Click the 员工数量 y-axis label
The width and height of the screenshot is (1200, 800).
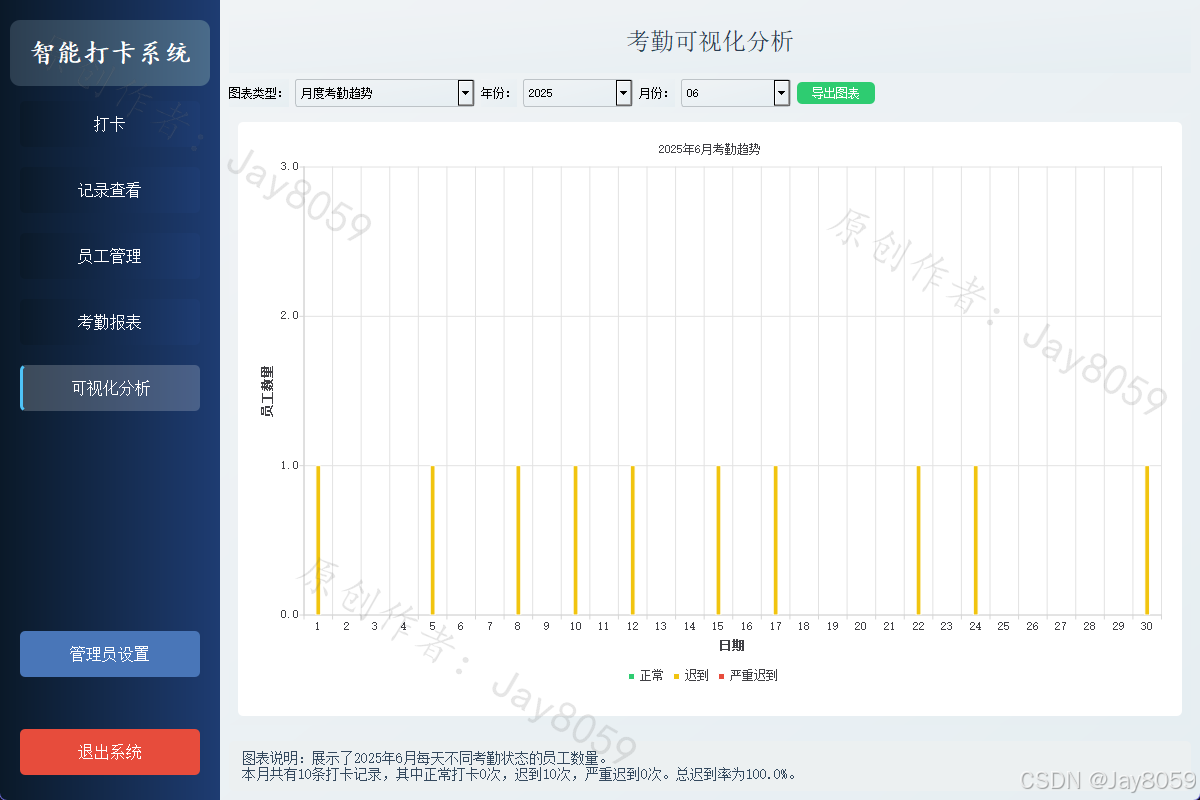coord(267,391)
